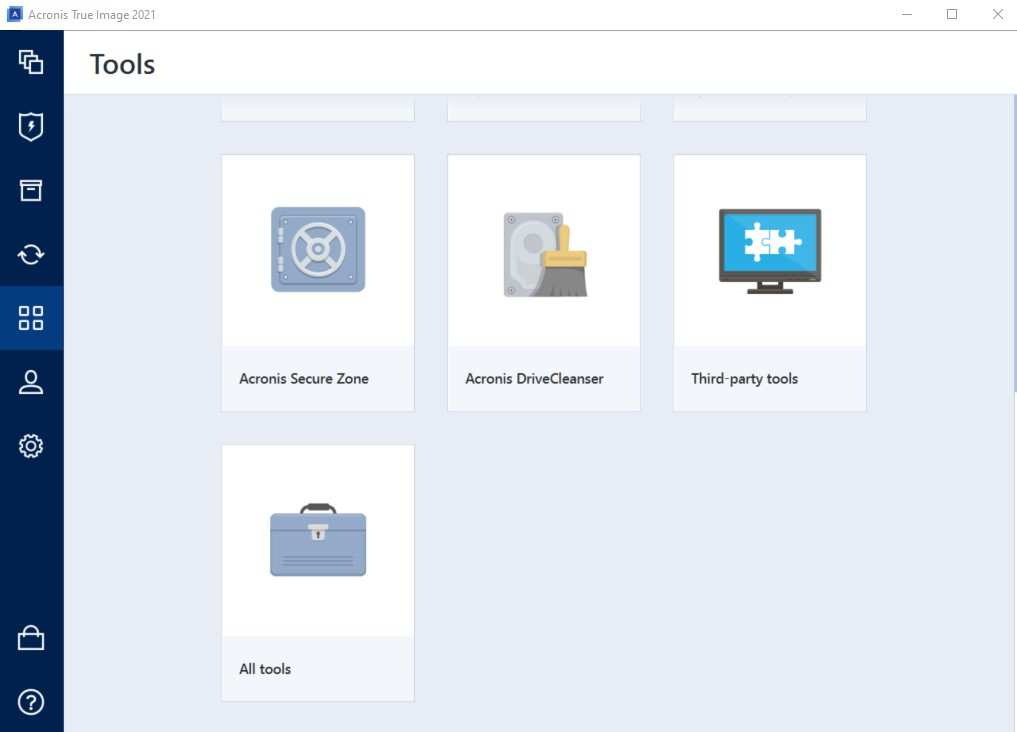This screenshot has width=1017, height=732.
Task: Open the Account section in sidebar
Action: pyautogui.click(x=31, y=382)
